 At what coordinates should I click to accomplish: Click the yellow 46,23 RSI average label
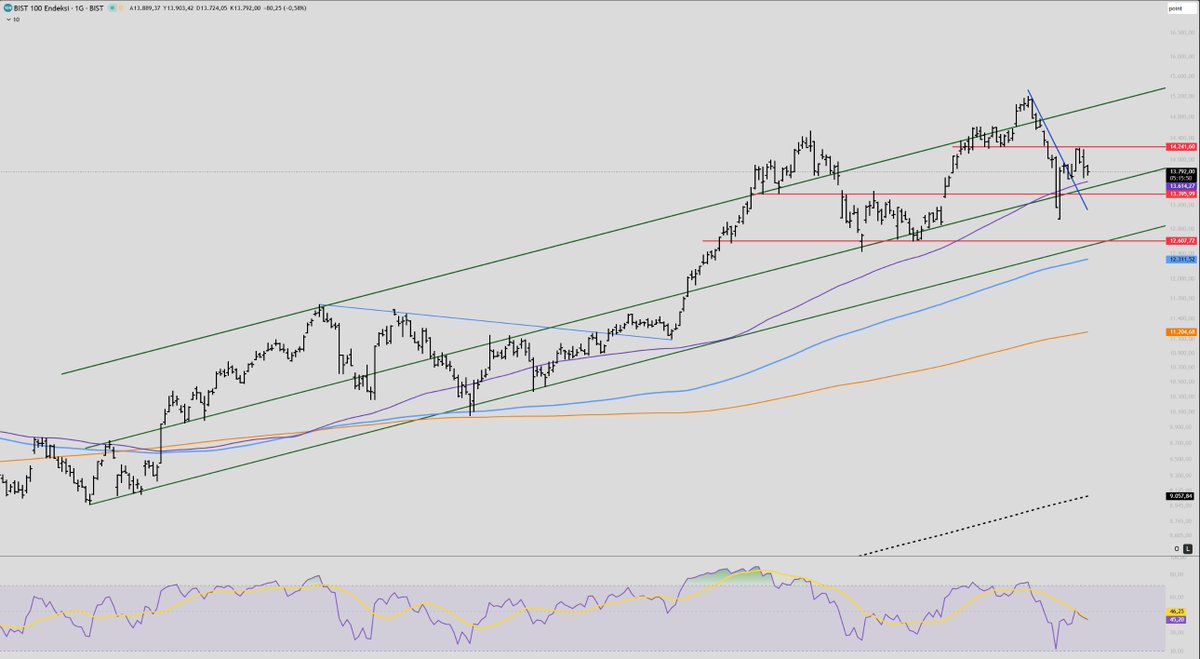(x=1174, y=611)
